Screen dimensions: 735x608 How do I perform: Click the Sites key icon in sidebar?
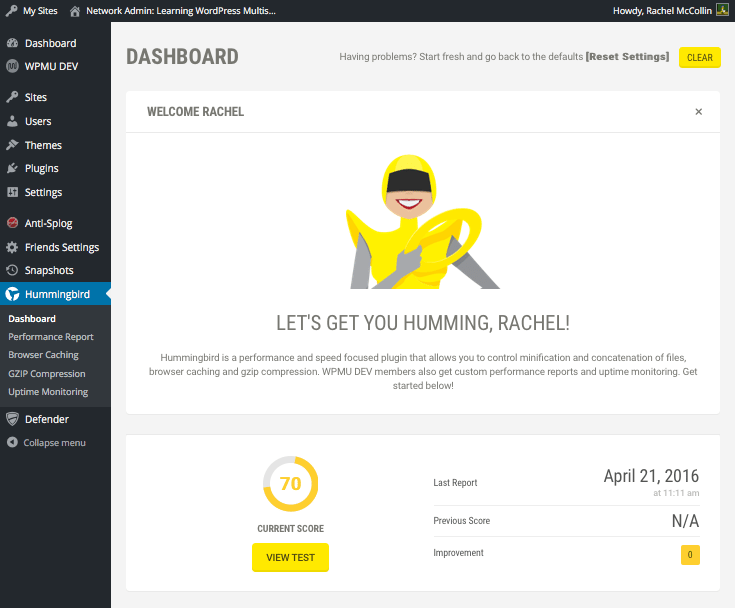click(13, 97)
